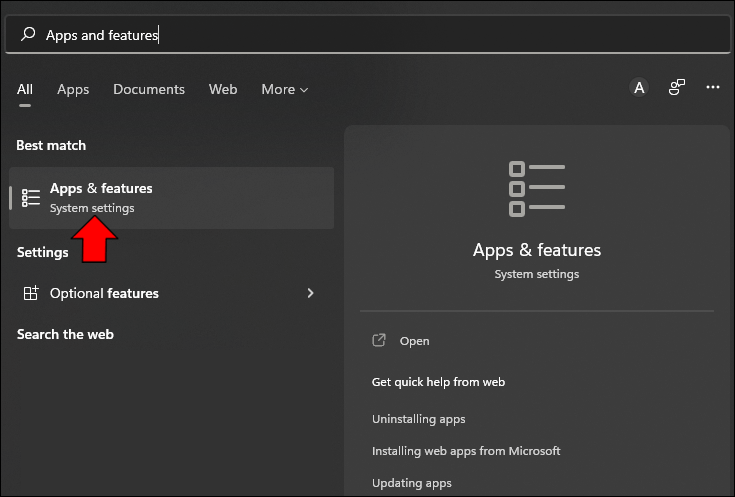735x497 pixels.
Task: Open the search feedback chat icon
Action: (x=676, y=87)
